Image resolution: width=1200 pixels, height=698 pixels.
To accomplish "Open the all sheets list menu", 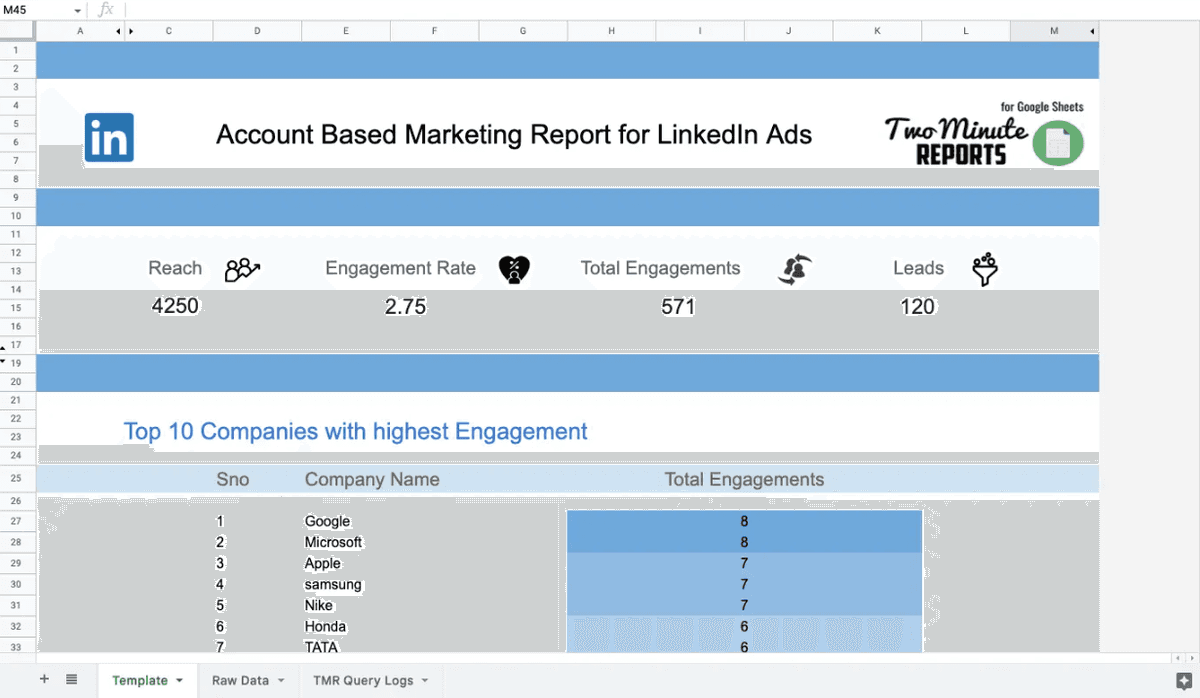I will pyautogui.click(x=72, y=679).
